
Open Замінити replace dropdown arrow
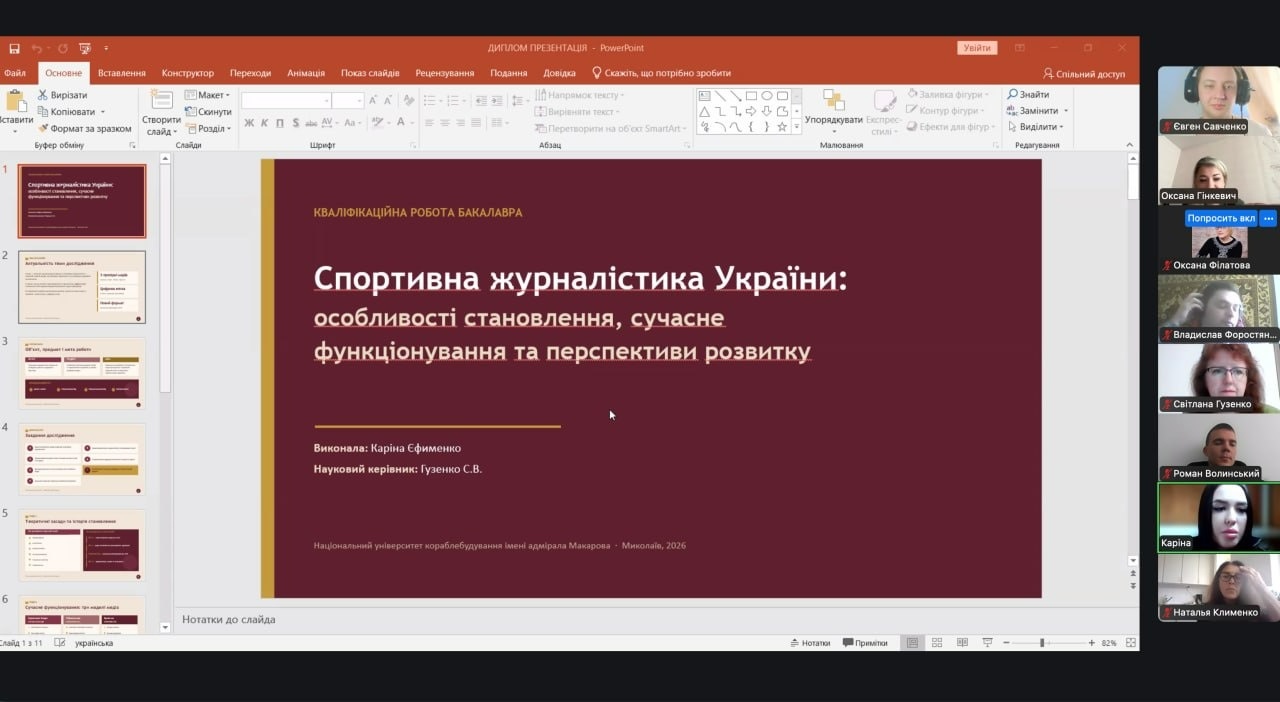1066,111
